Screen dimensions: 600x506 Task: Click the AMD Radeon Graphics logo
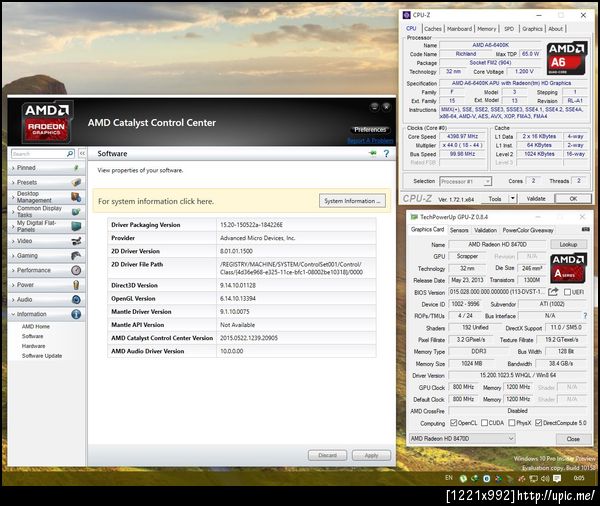47,122
